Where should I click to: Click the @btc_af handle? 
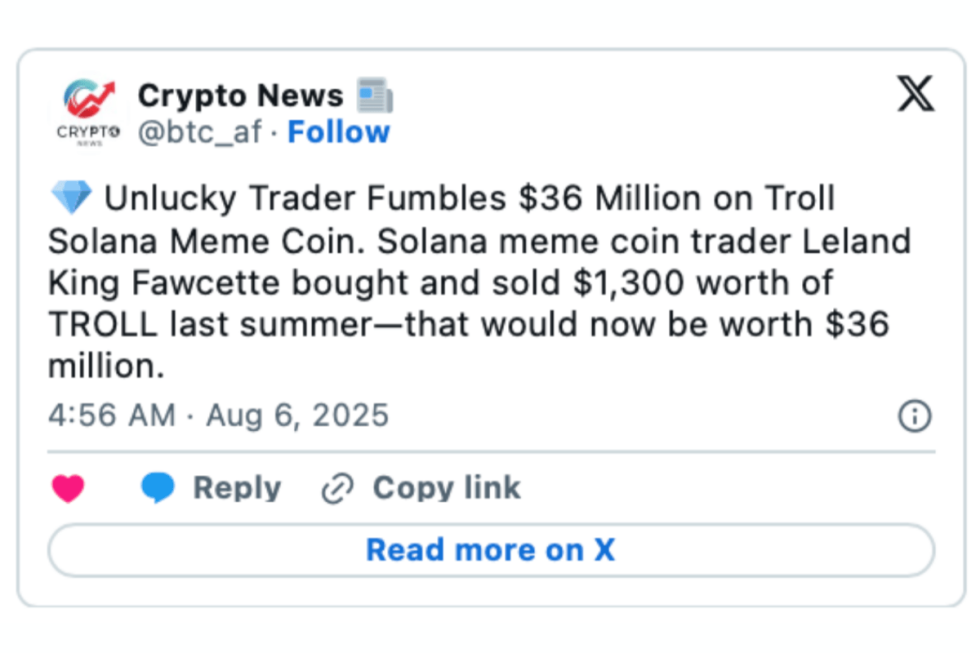[199, 133]
